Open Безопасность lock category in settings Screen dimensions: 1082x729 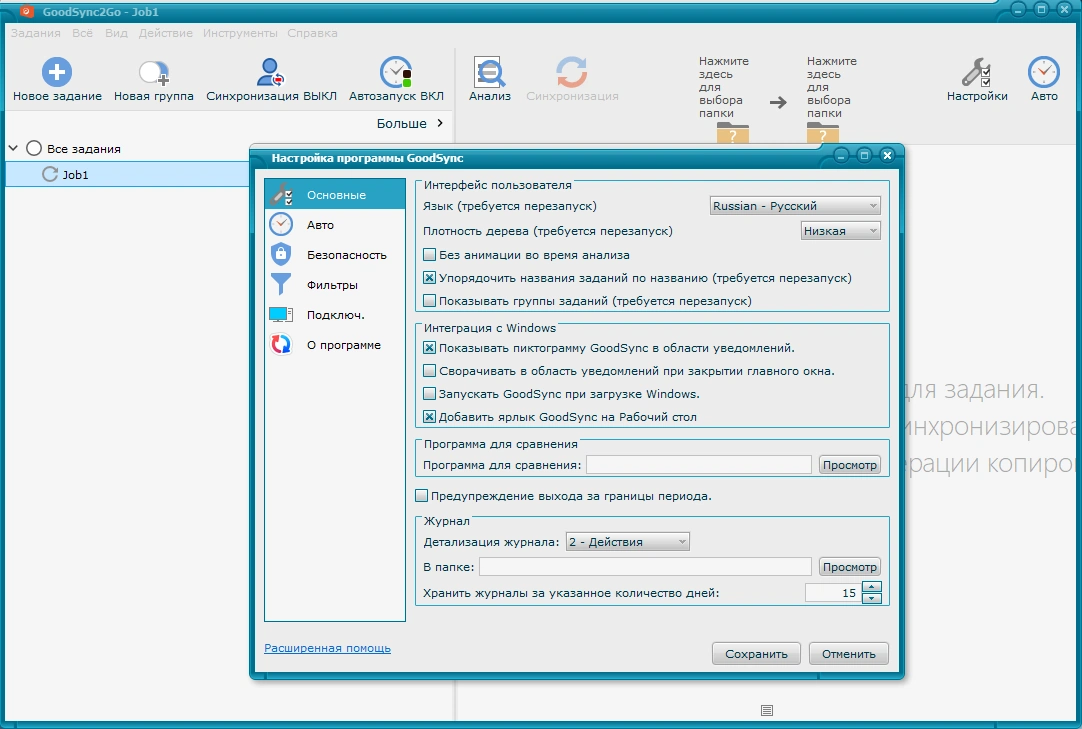coord(335,255)
